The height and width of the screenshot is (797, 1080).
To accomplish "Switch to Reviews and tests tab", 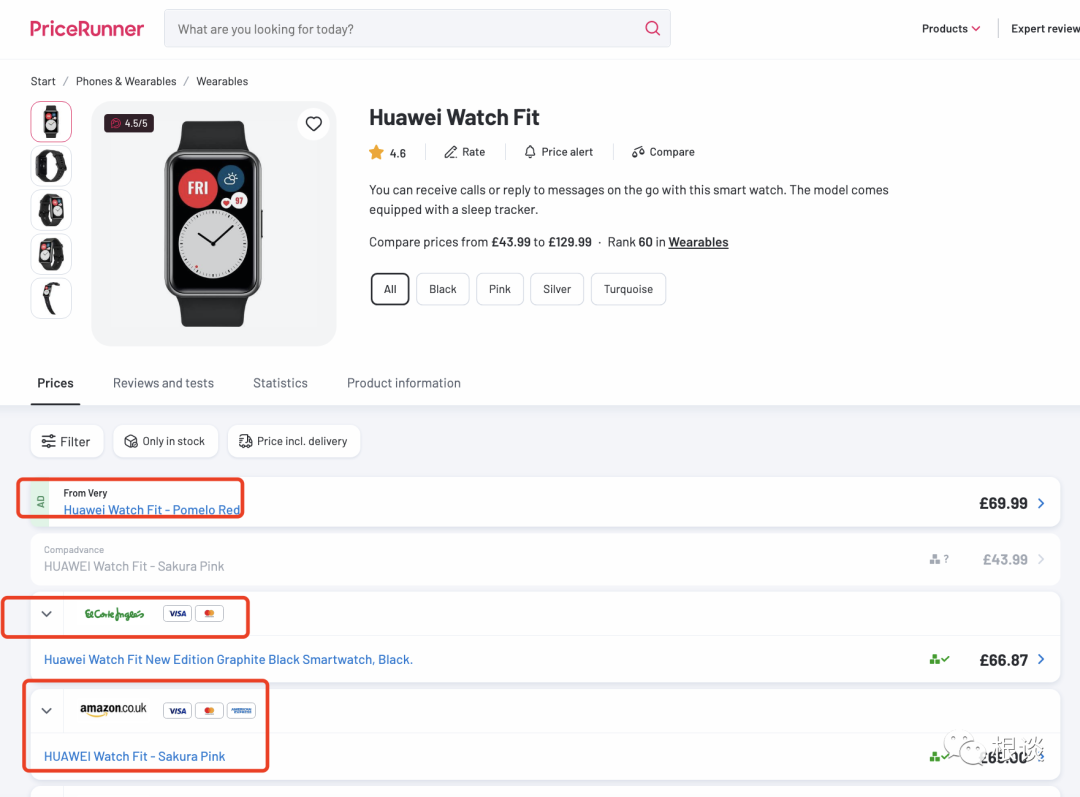I will tap(163, 383).
